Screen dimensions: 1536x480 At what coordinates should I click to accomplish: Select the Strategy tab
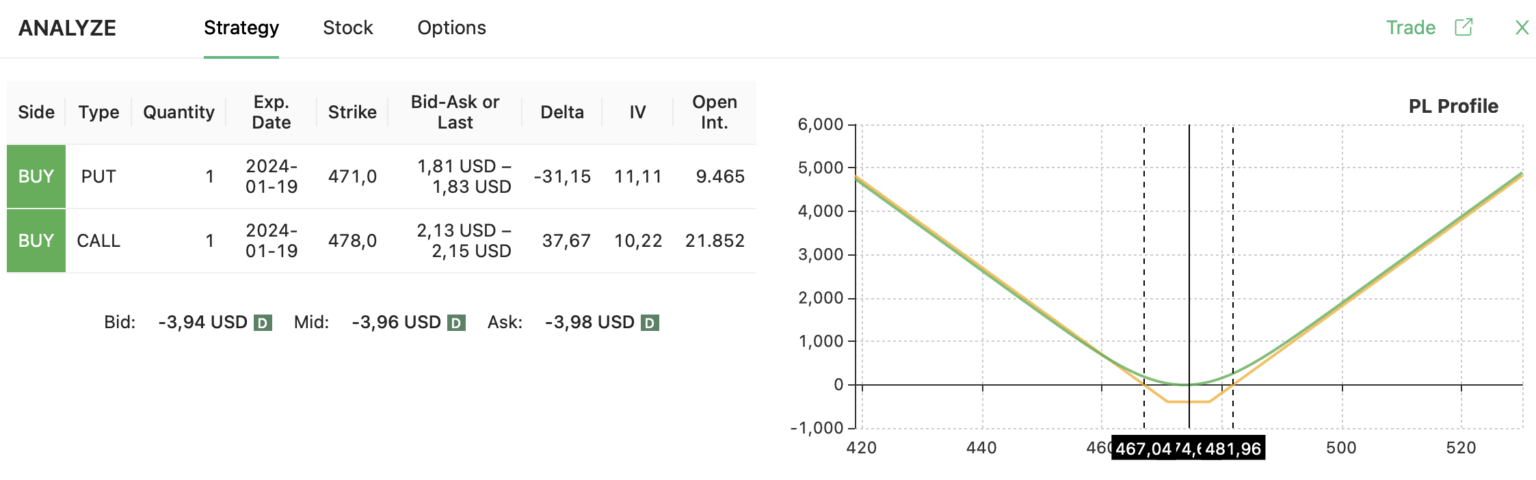(241, 28)
